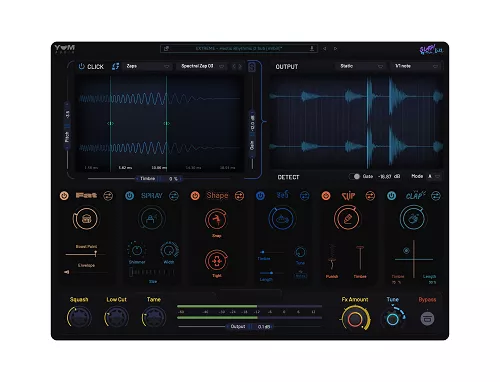The width and height of the screenshot is (500, 382).
Task: Click the Fx Amount knob
Action: click(355, 319)
